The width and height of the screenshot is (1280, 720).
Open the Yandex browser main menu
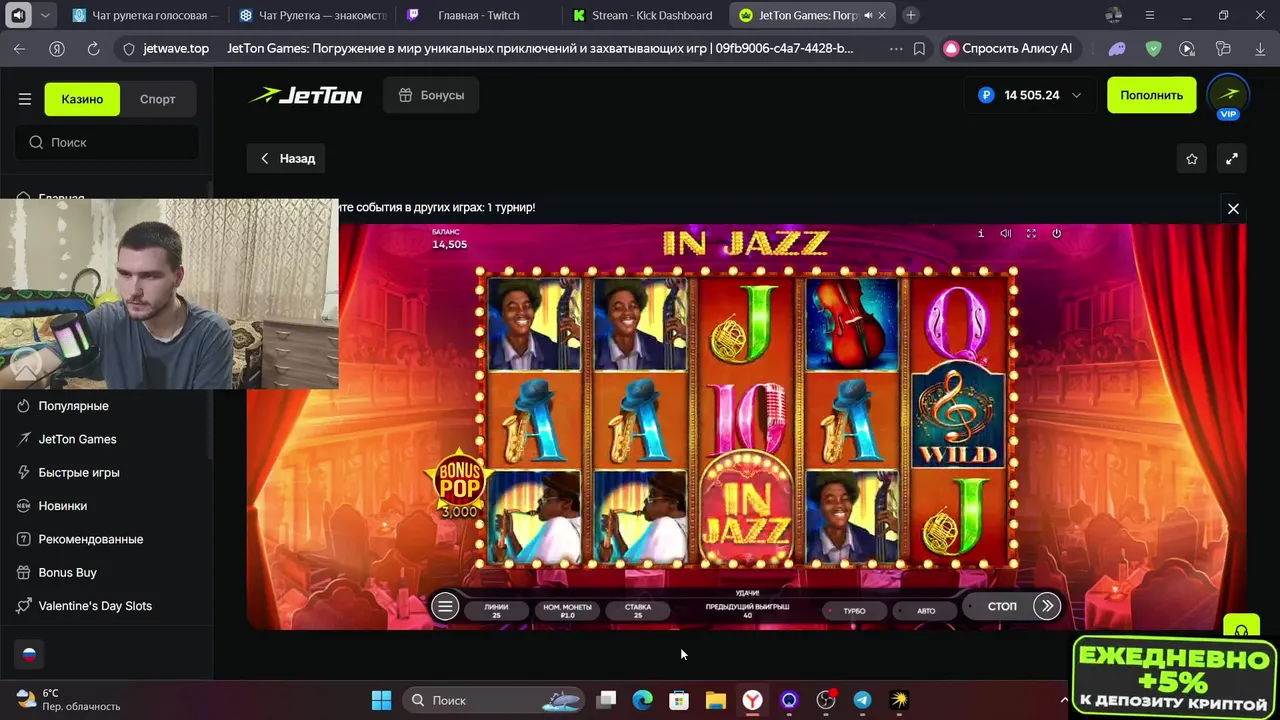[1150, 15]
